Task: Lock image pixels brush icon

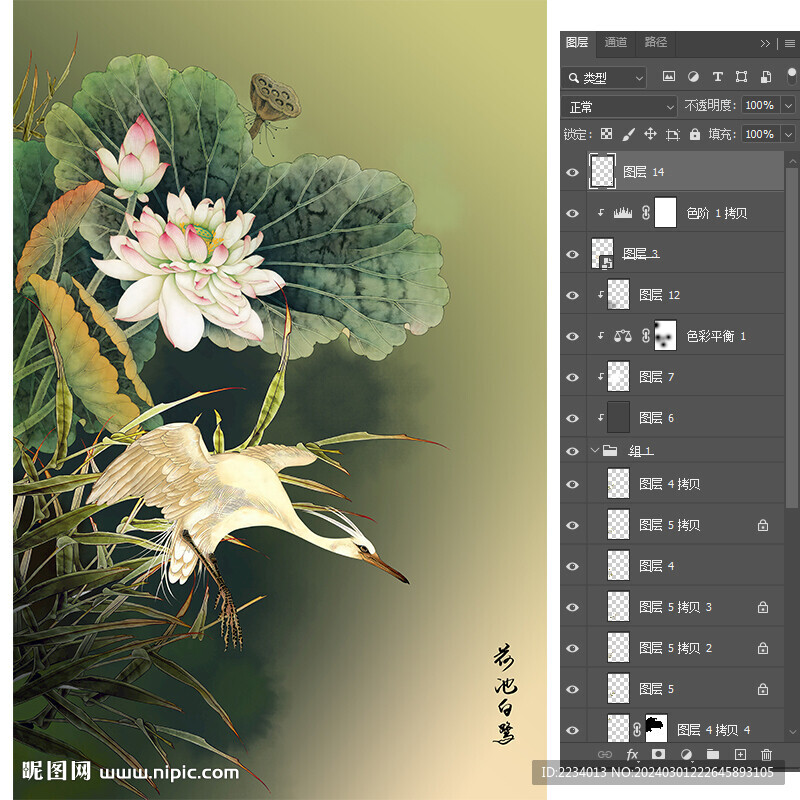Action: click(x=629, y=134)
